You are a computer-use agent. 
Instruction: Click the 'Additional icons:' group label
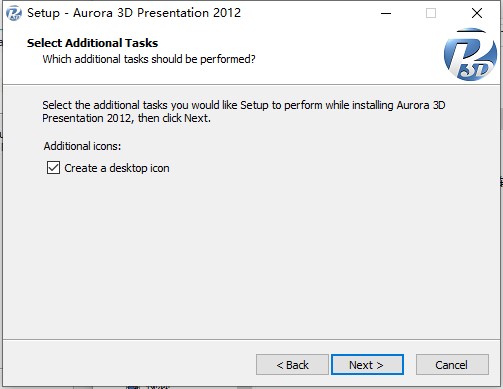(82, 146)
